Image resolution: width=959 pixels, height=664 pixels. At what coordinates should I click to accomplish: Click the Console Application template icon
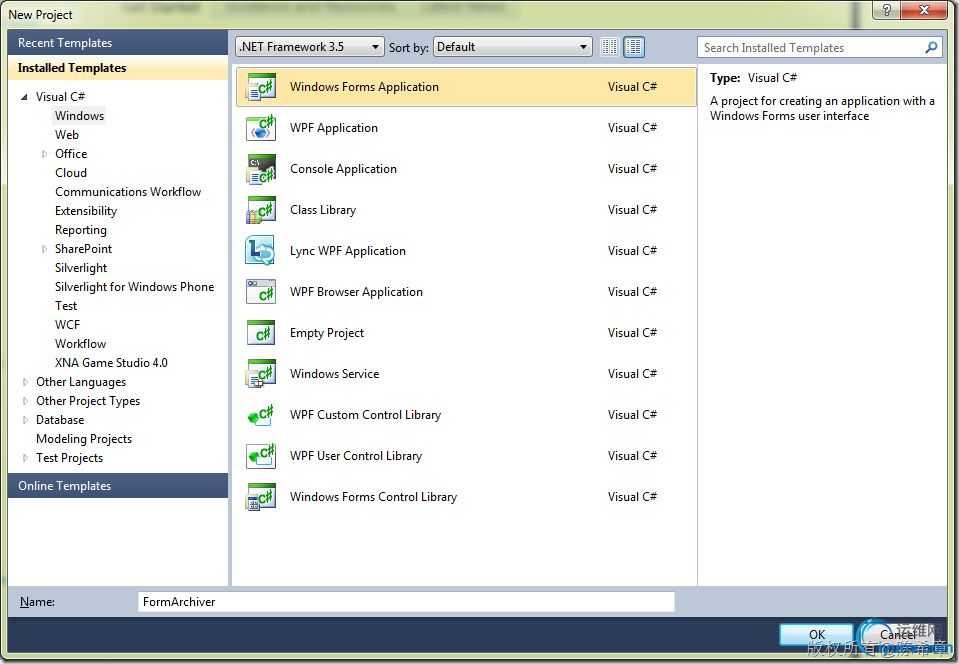coord(261,169)
